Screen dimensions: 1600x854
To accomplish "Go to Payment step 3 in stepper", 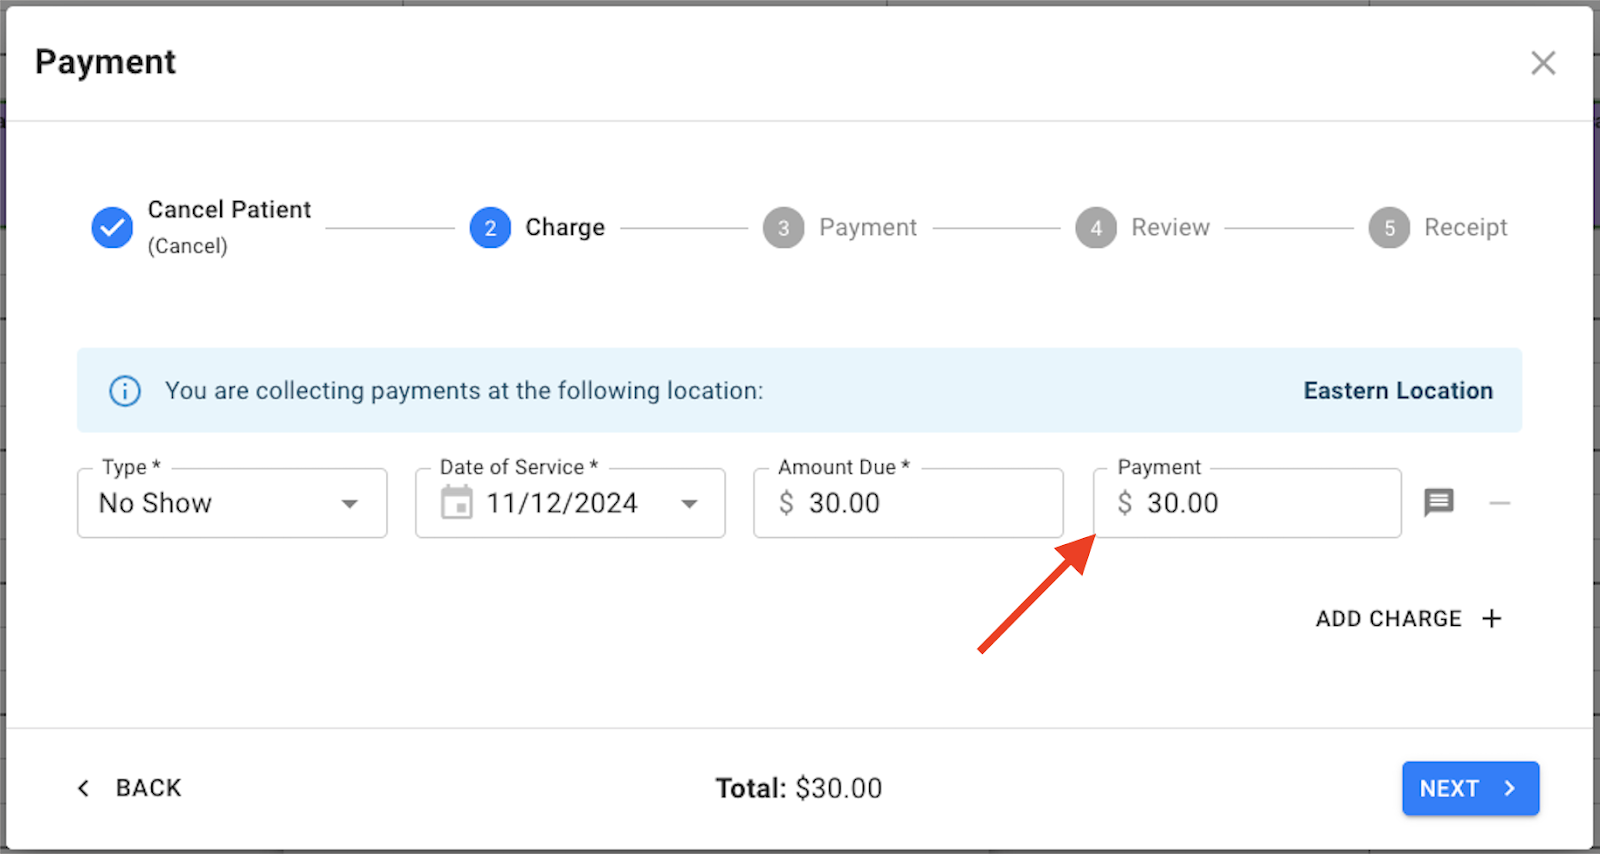I will pyautogui.click(x=784, y=228).
